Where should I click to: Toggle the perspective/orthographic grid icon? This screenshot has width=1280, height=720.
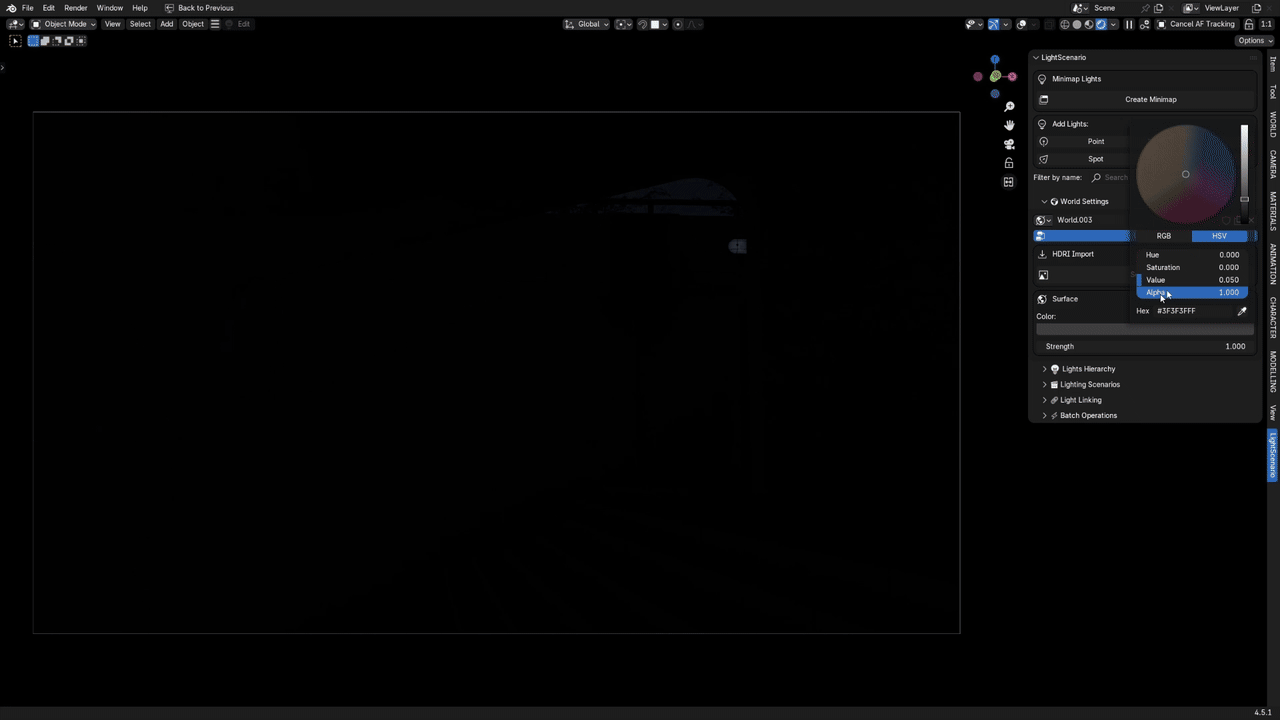[x=1009, y=182]
